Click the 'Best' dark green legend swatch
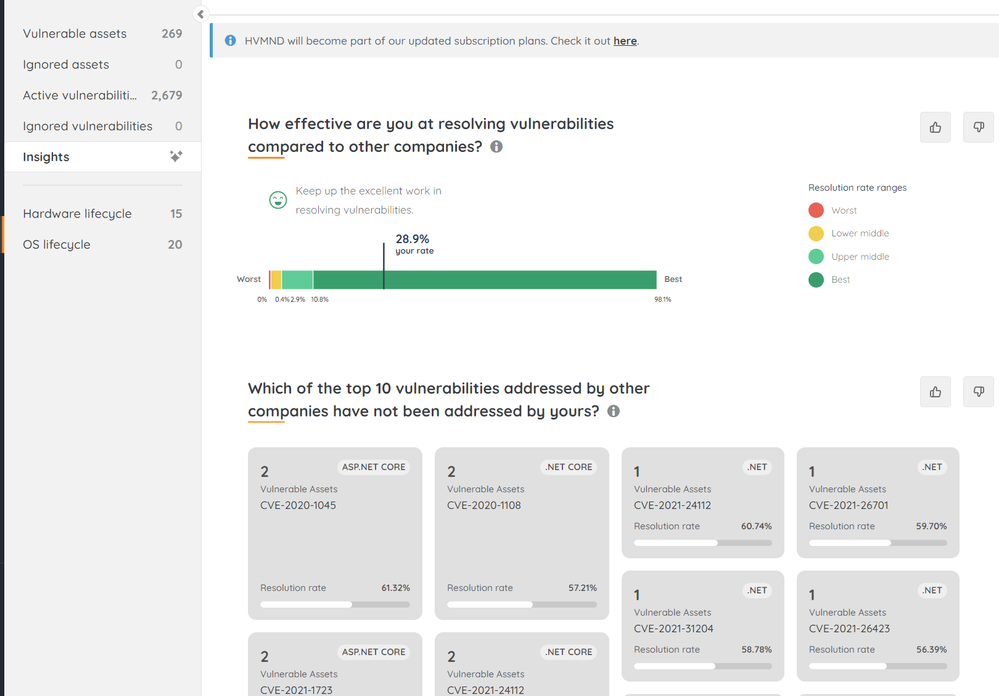This screenshot has width=999, height=696. coord(816,280)
